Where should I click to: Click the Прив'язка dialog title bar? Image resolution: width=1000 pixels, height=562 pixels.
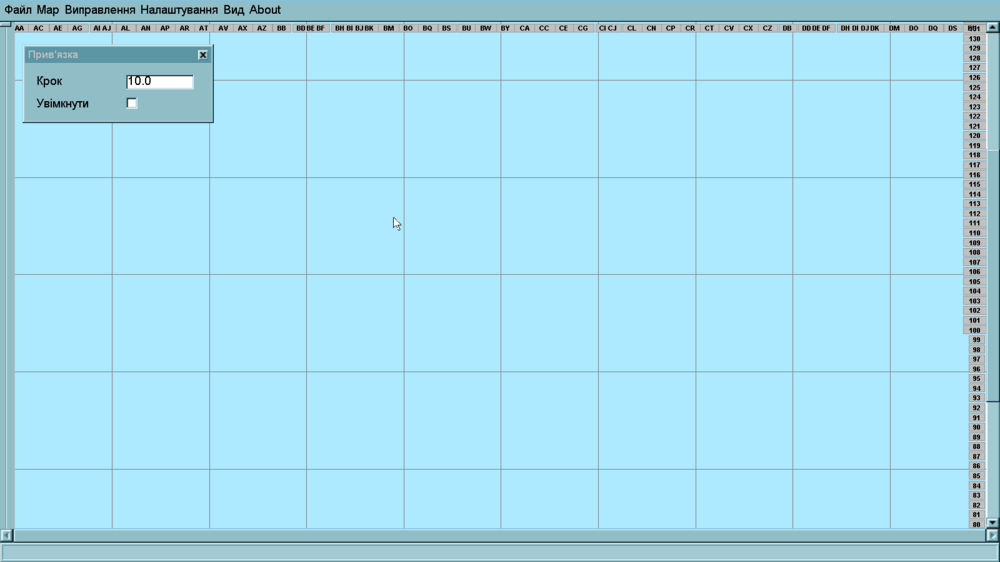point(110,55)
